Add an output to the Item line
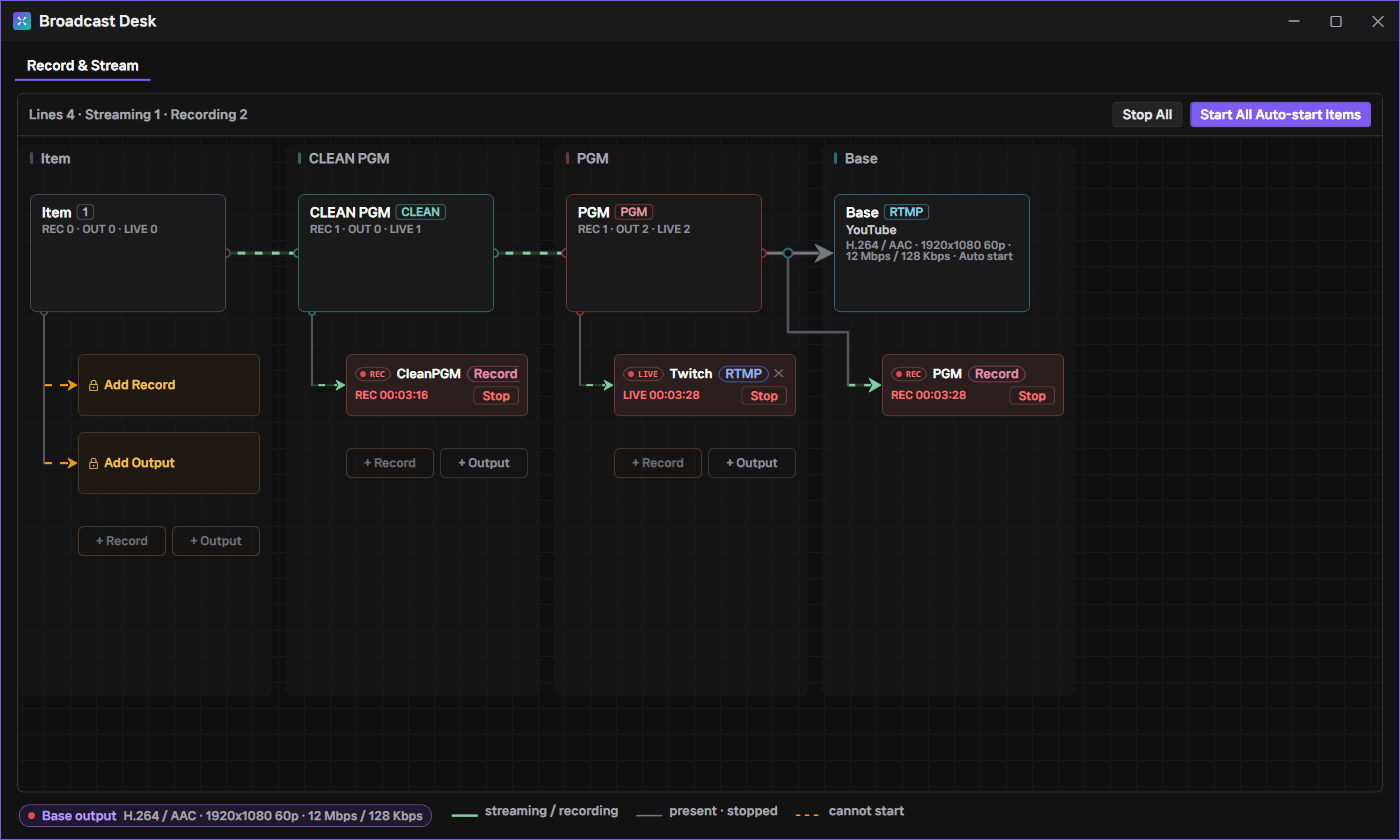This screenshot has height=840, width=1400. tap(216, 541)
